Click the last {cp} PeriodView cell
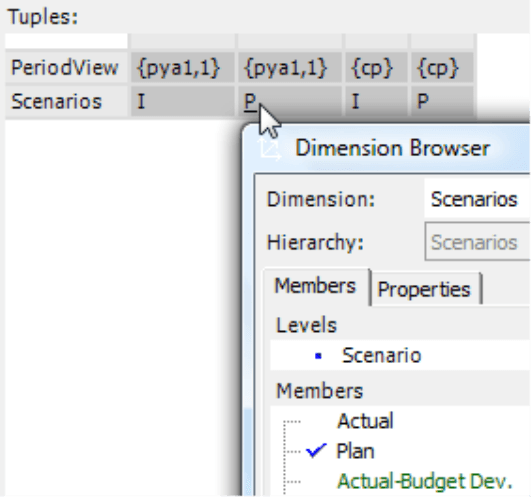The image size is (531, 497). point(442,67)
